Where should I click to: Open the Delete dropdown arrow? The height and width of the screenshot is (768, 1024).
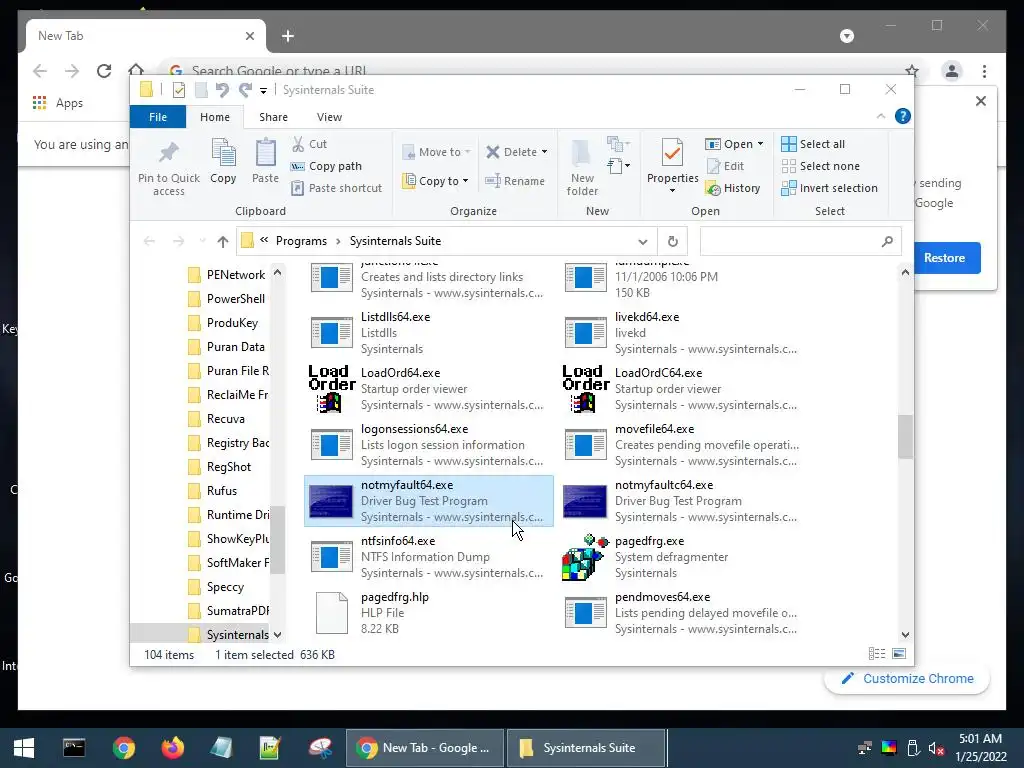pyautogui.click(x=544, y=152)
